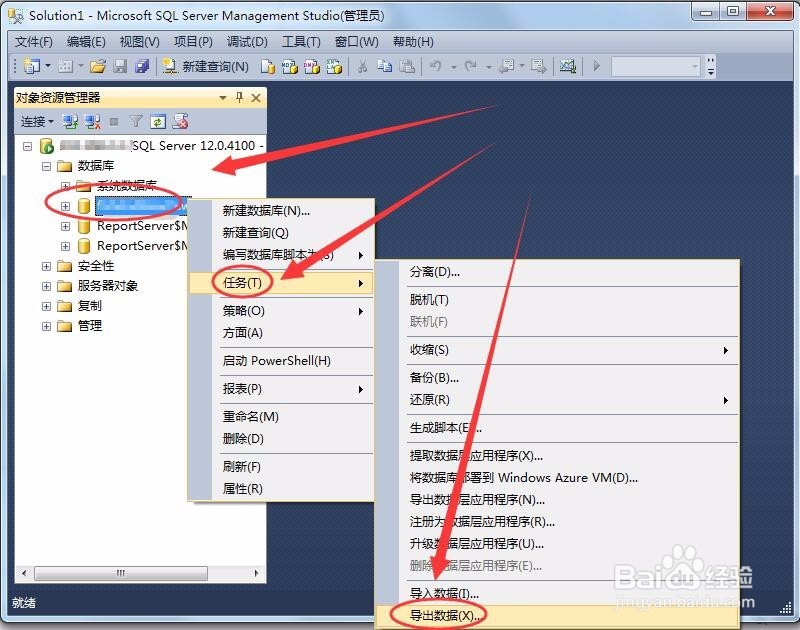Screen dimensions: 800x630
Task: Click the Open File folder icon
Action: pos(98,66)
